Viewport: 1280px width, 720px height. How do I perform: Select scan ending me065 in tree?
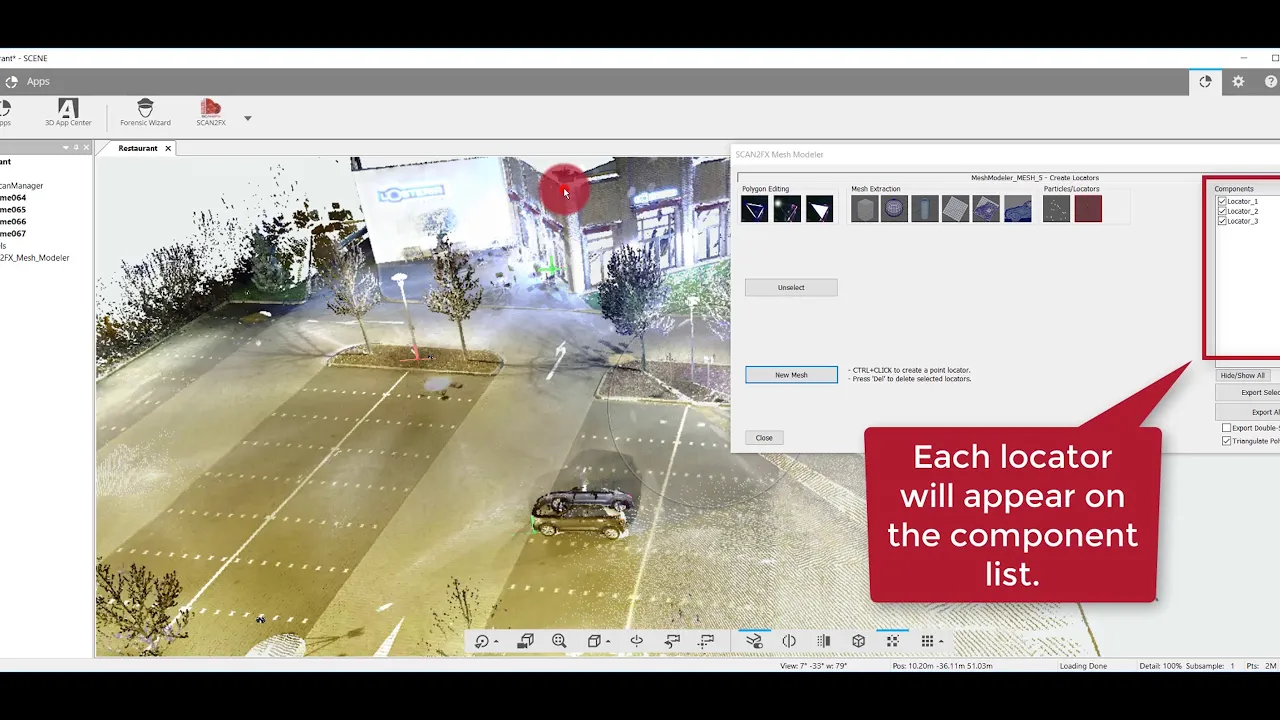(x=13, y=210)
